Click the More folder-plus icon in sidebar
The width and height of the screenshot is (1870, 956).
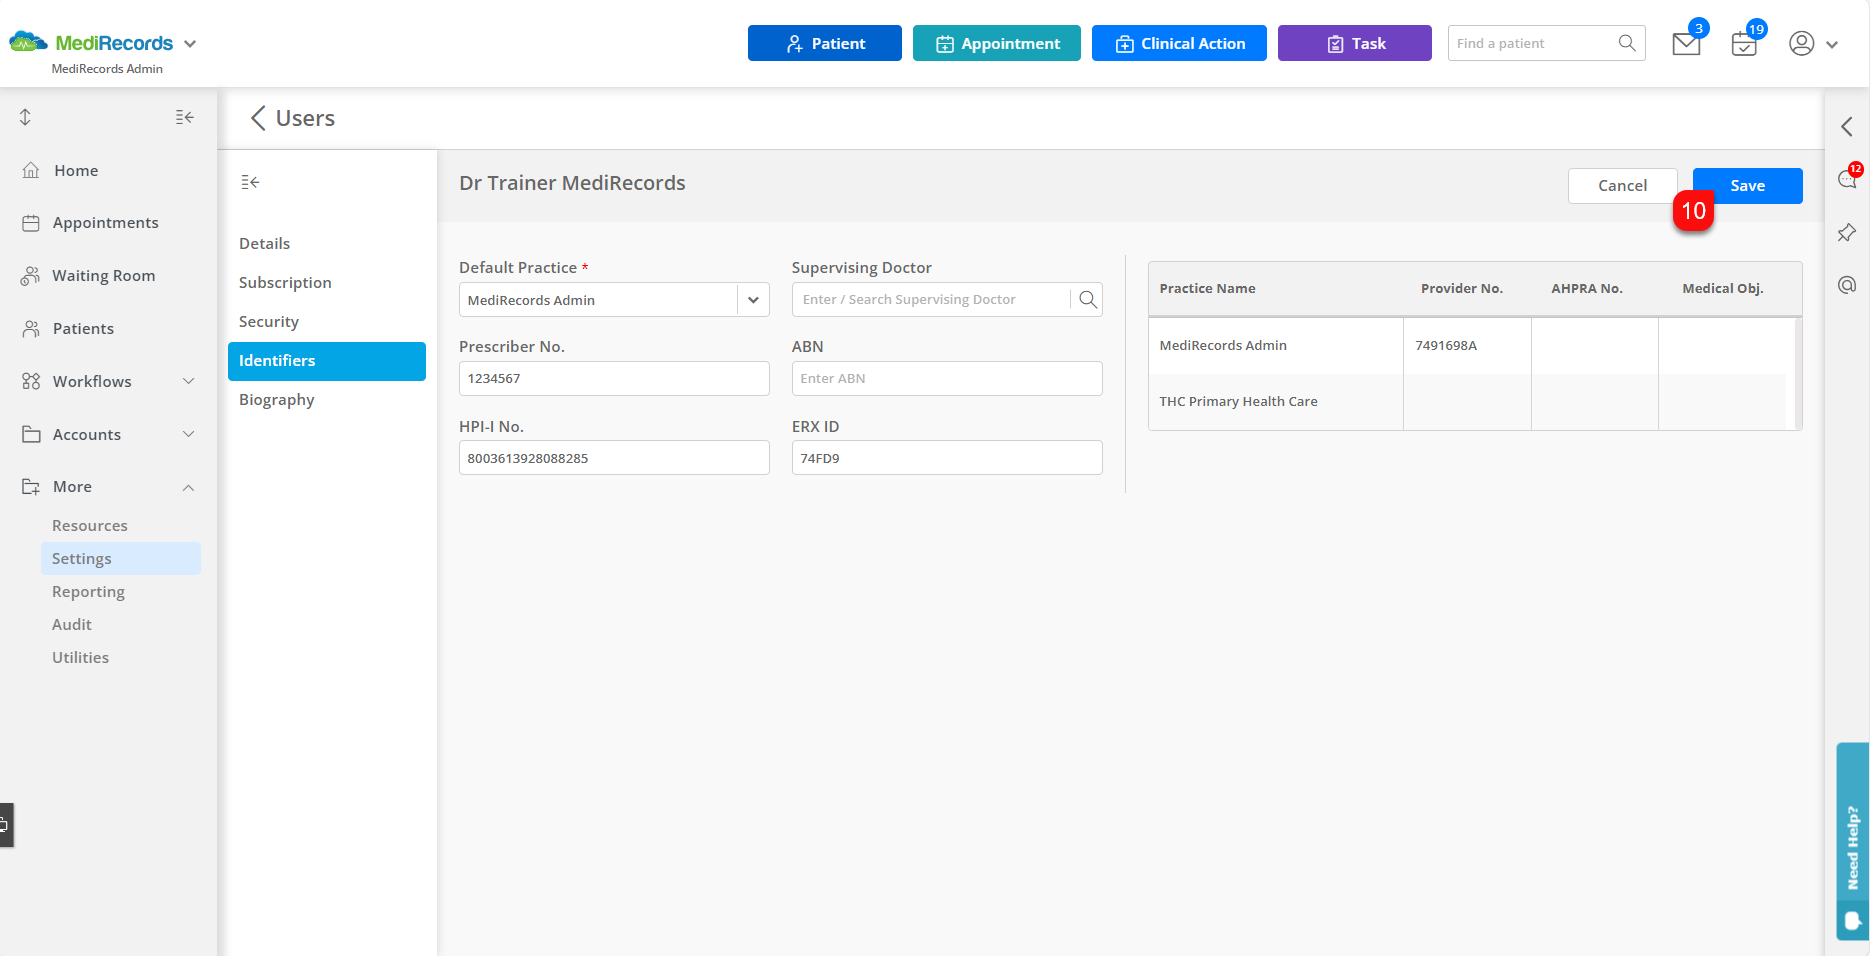pyautogui.click(x=31, y=487)
